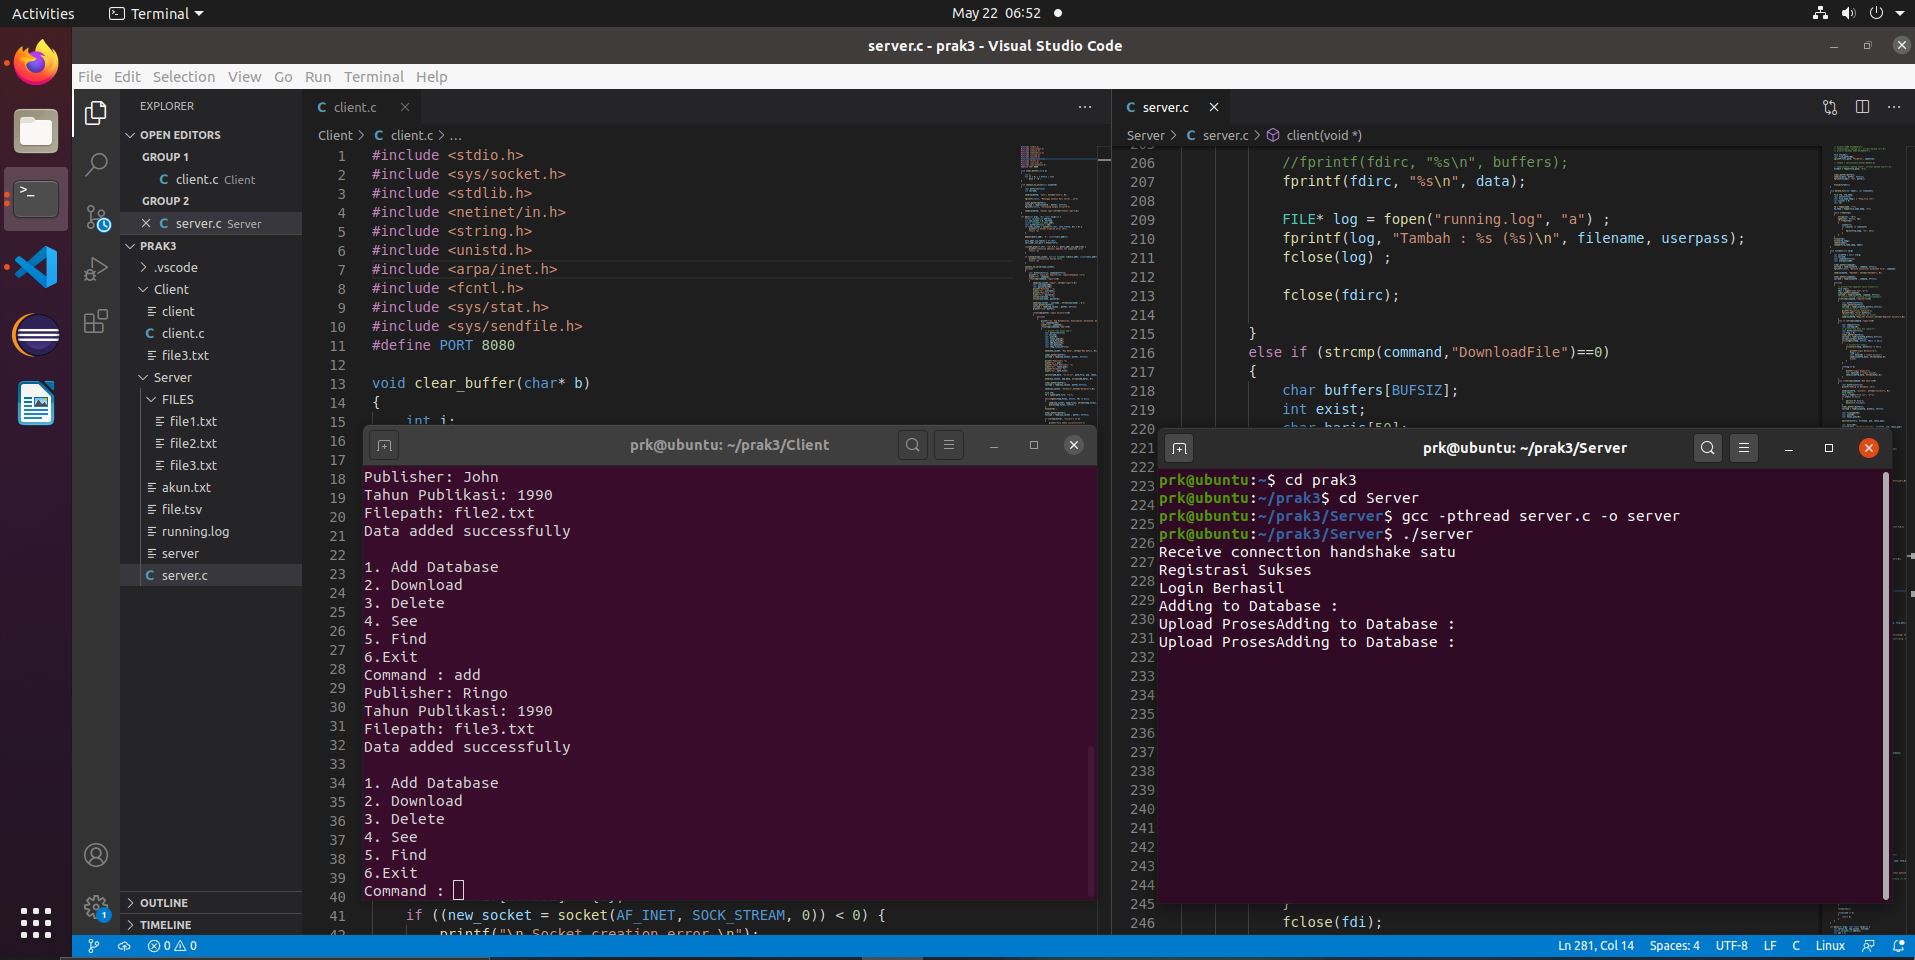Click the new tab icon in Server terminal
The height and width of the screenshot is (960, 1915).
tap(1179, 448)
